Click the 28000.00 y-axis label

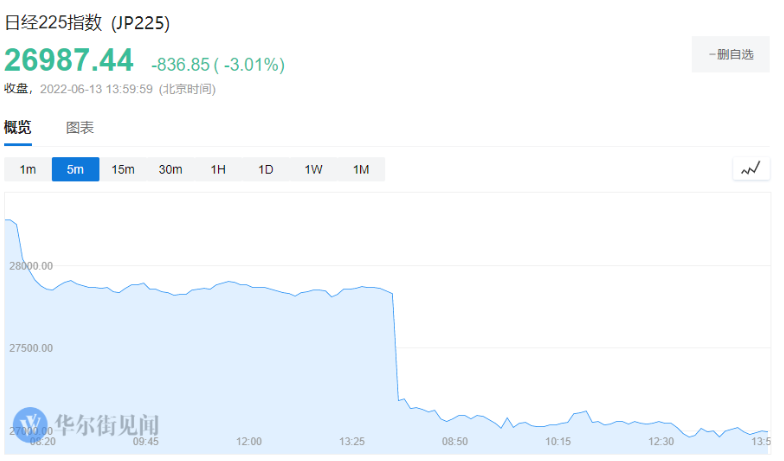30,266
